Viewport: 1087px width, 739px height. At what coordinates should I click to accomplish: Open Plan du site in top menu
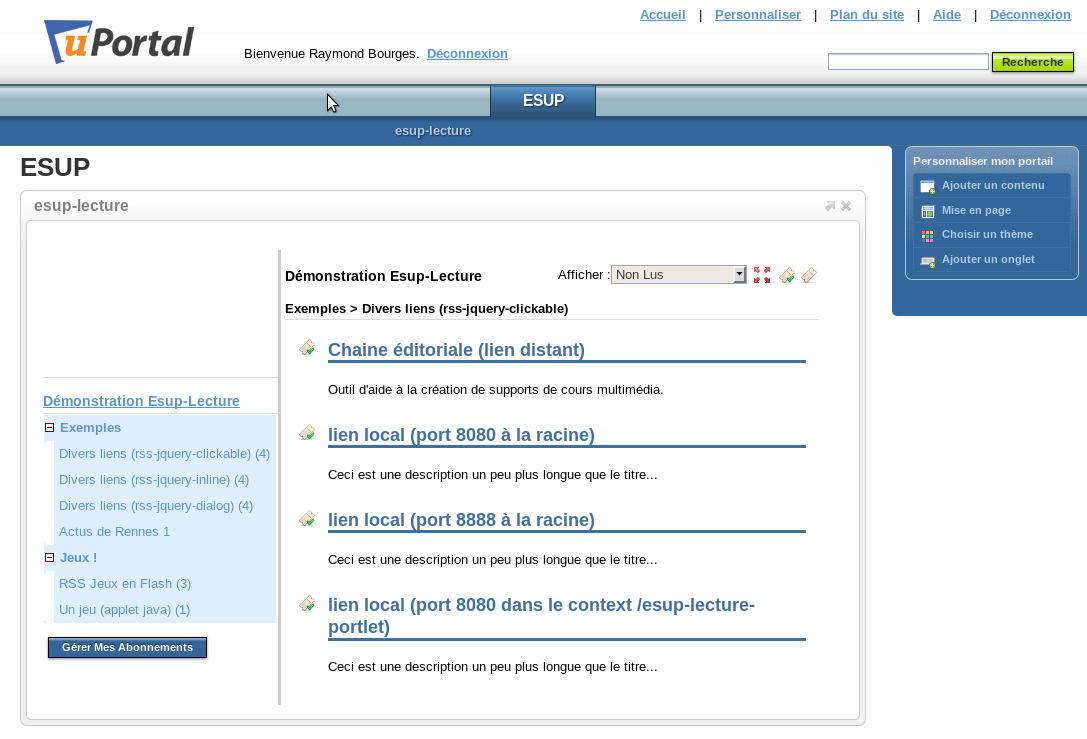point(866,14)
